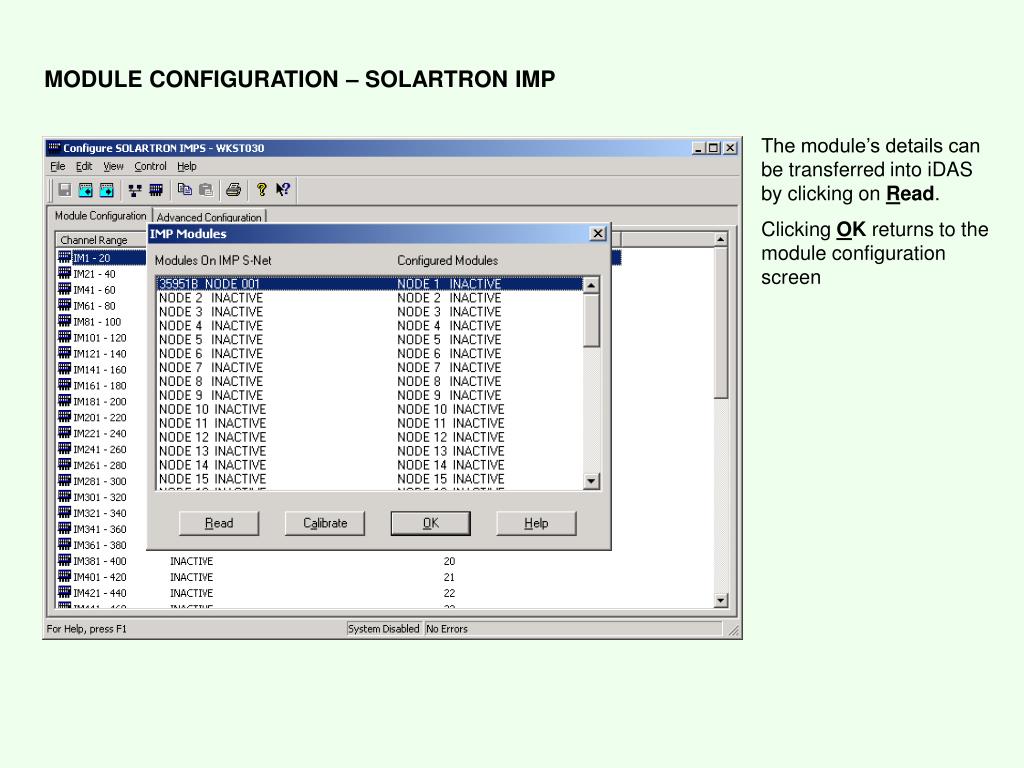
Task: Click the module icon beside IM121 - 140
Action: [65, 353]
